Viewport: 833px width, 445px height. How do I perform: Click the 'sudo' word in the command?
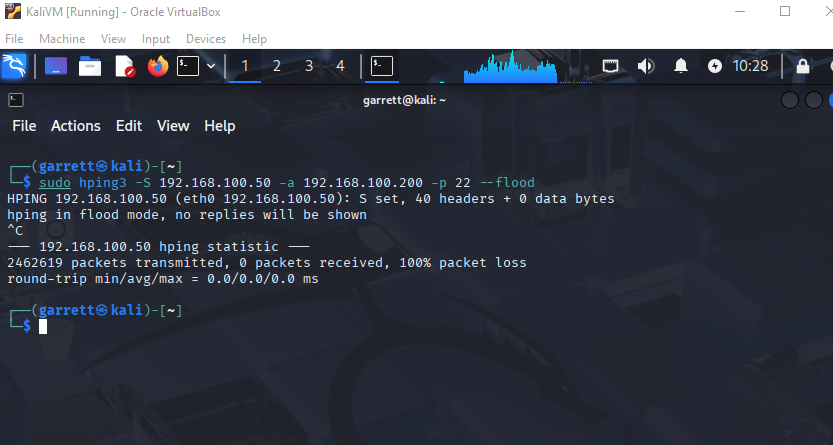(55, 183)
